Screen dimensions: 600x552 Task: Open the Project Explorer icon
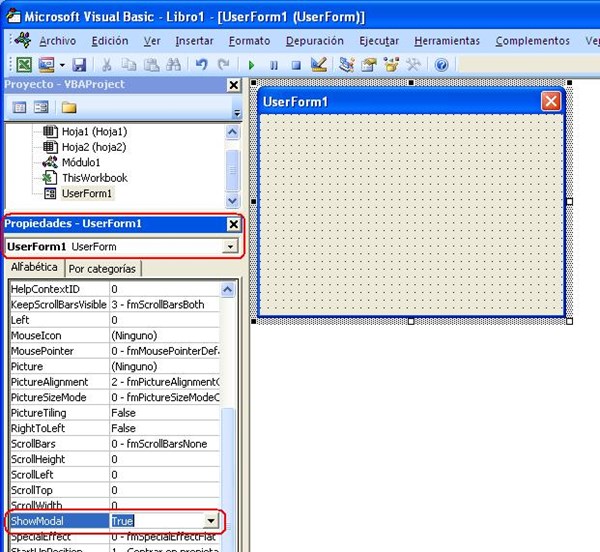click(346, 65)
